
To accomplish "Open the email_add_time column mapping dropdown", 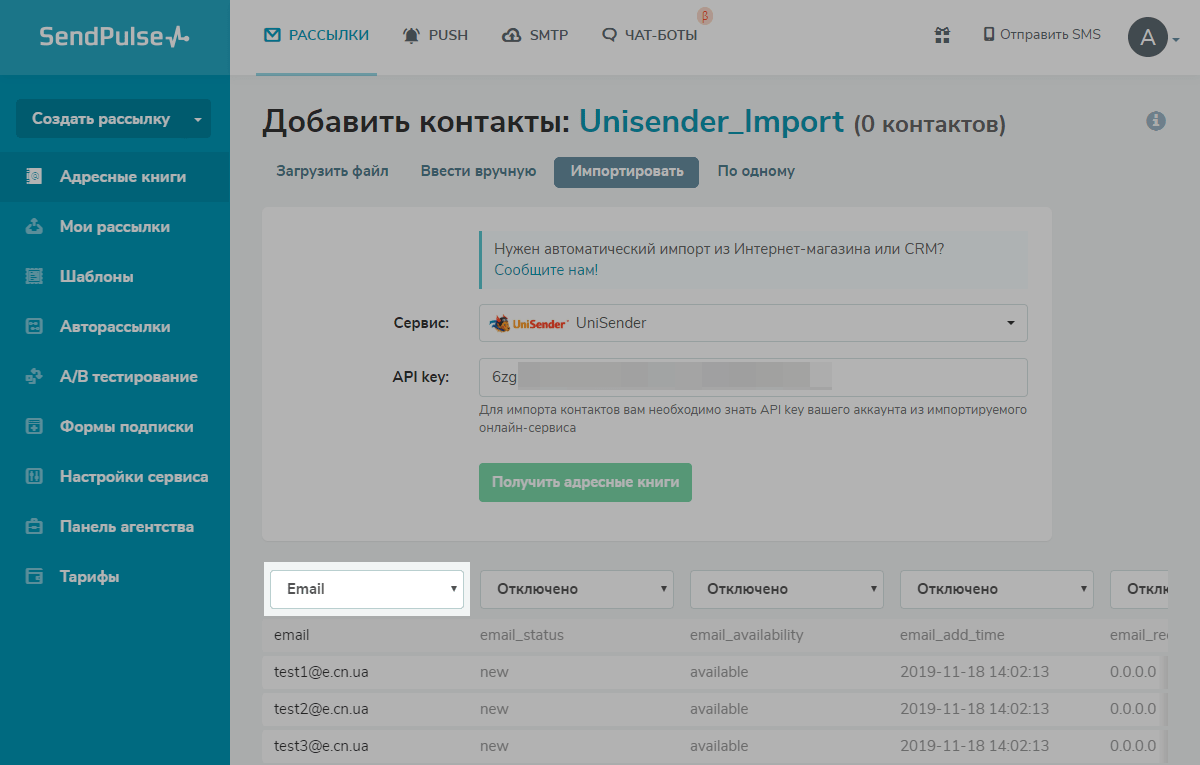I will pos(997,589).
